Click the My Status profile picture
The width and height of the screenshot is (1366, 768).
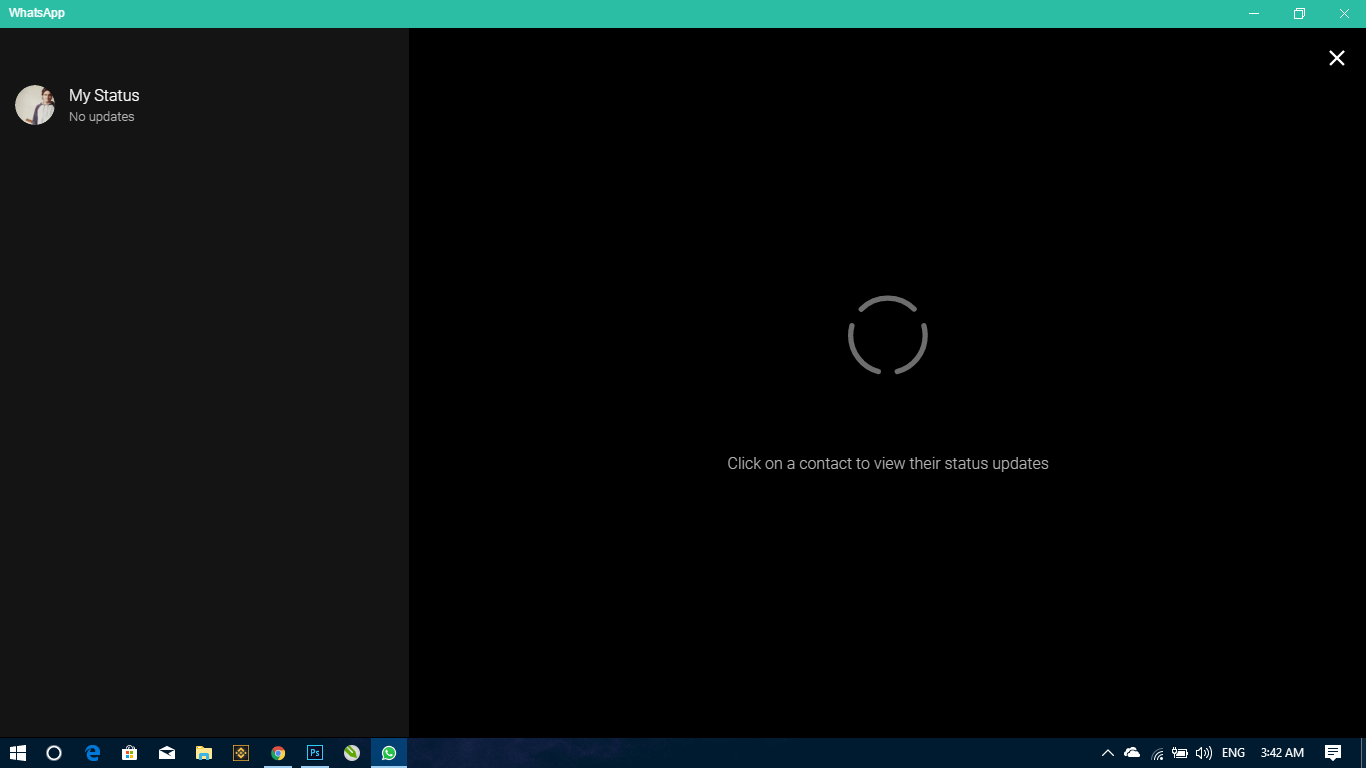(35, 105)
